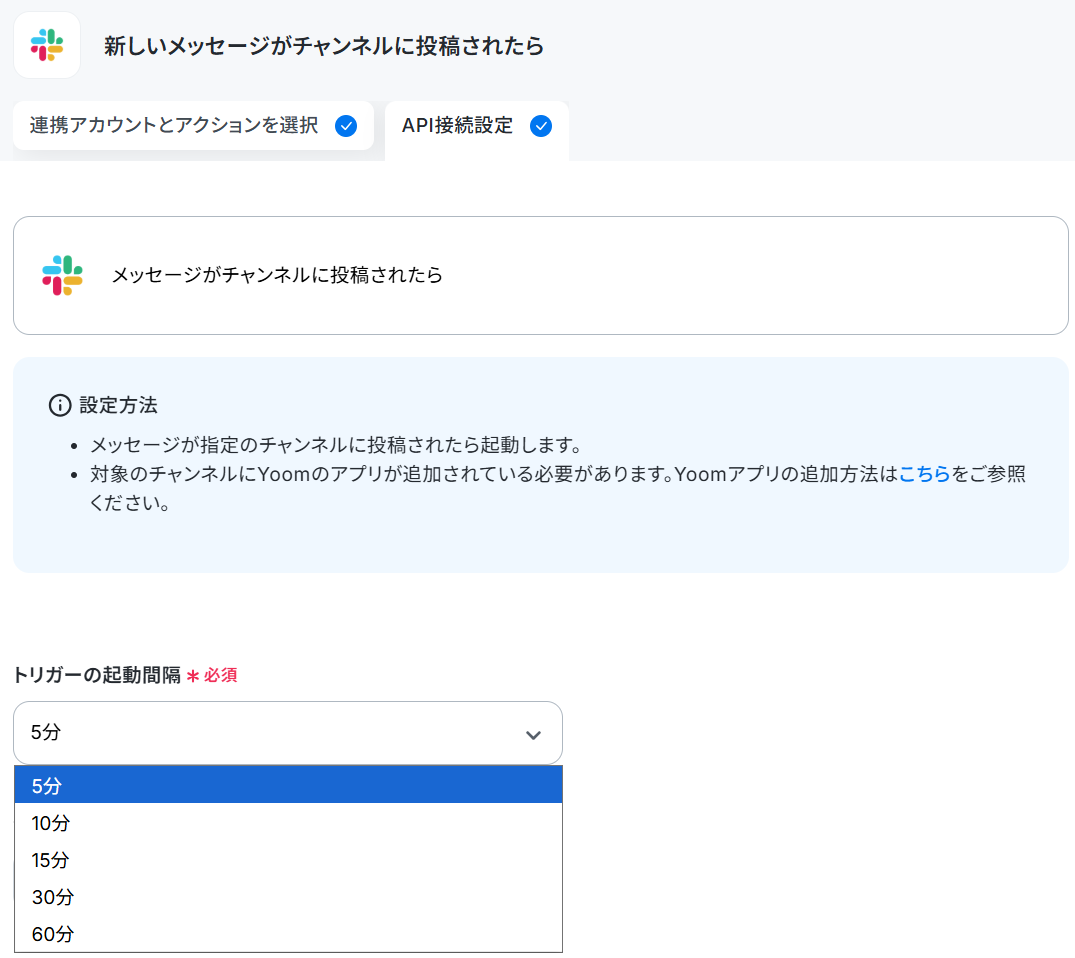Choose the 10分 interval option
Viewport: 1075px width, 958px height.
coord(288,822)
